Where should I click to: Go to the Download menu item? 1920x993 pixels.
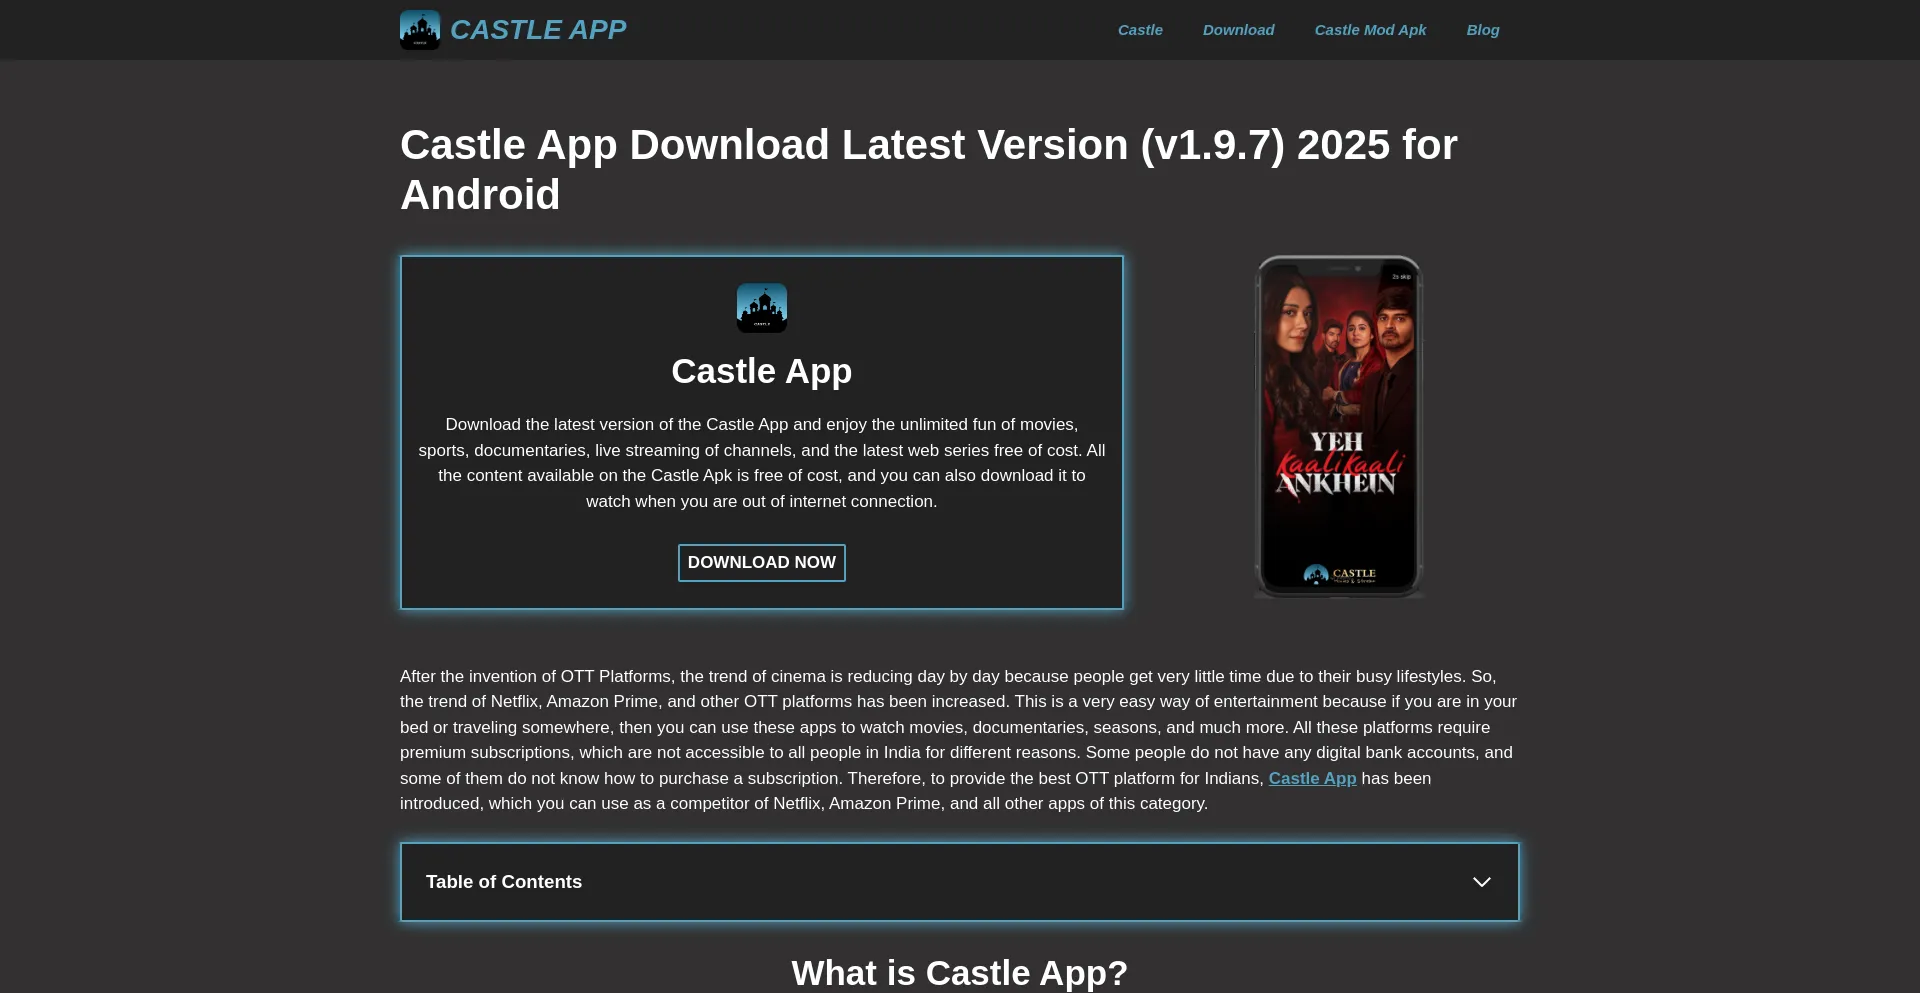pos(1238,30)
